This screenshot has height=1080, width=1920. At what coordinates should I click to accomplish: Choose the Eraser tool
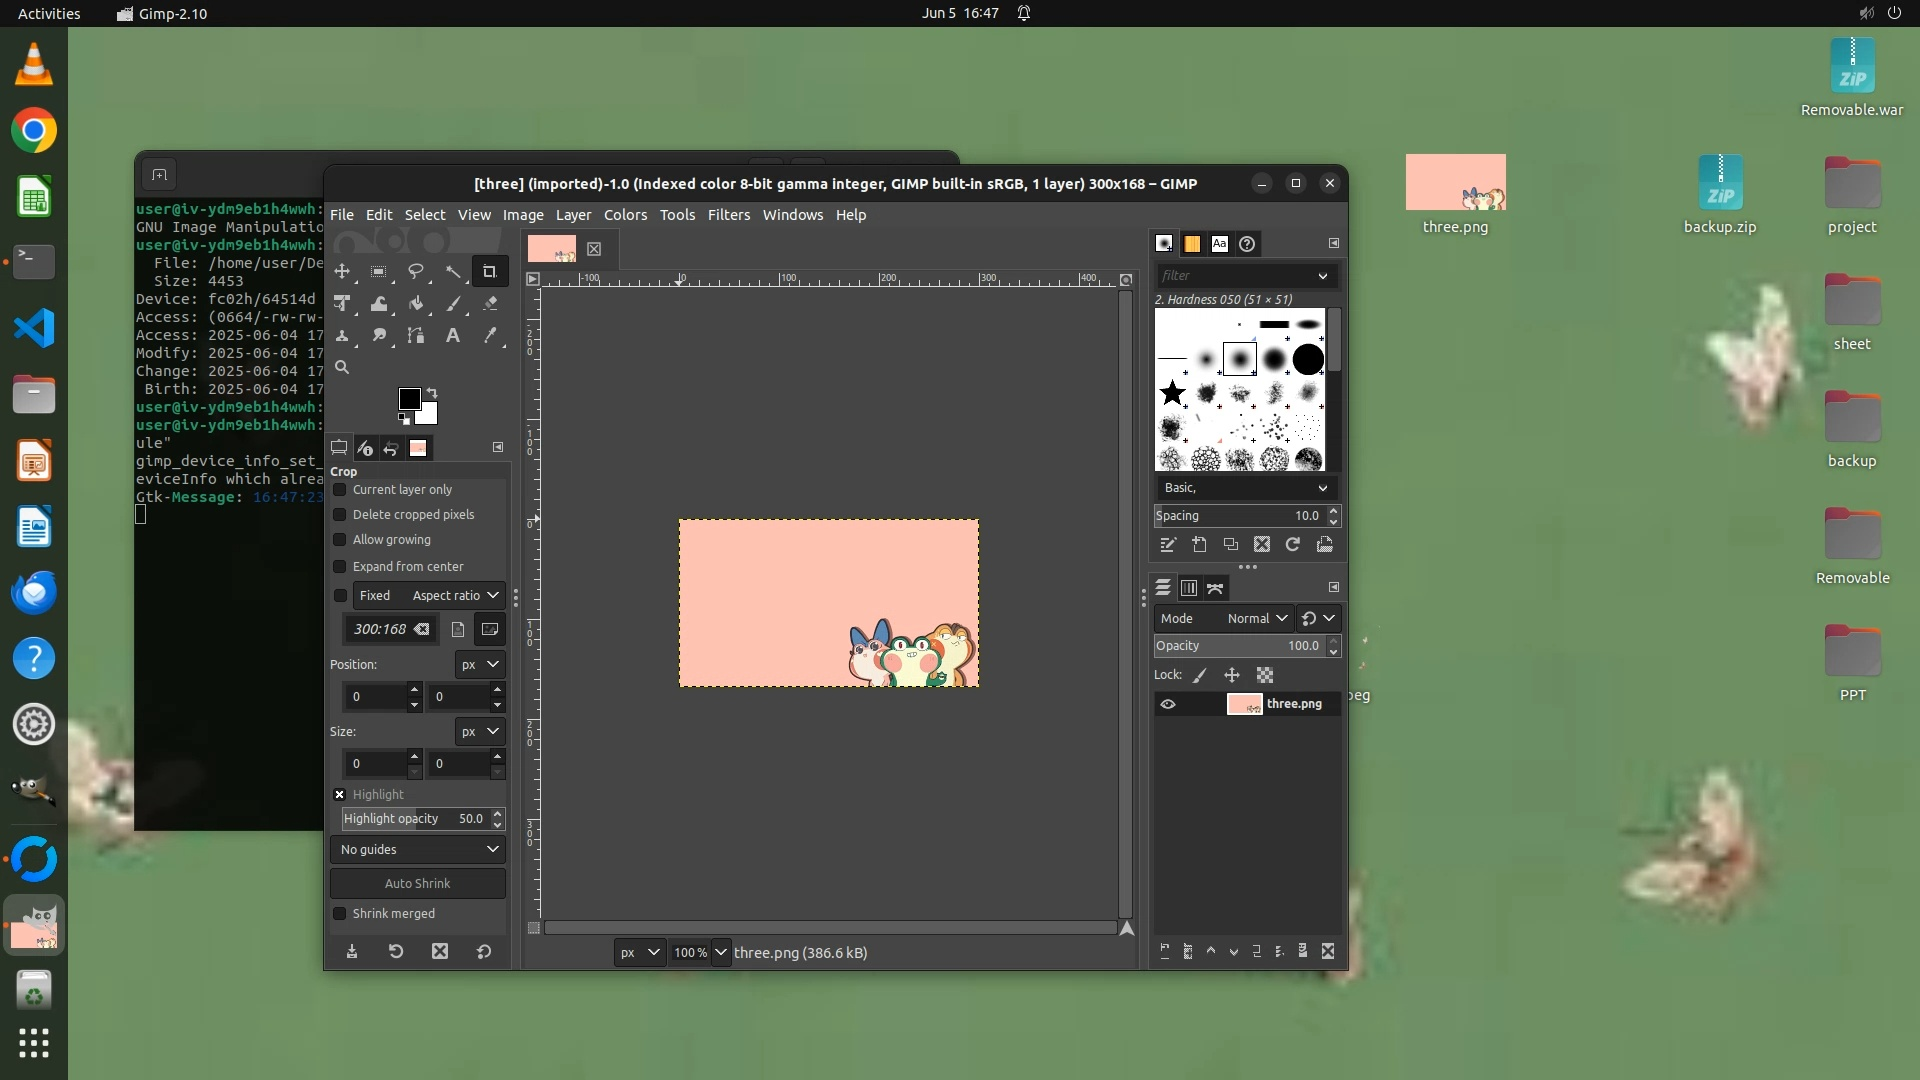pyautogui.click(x=490, y=304)
